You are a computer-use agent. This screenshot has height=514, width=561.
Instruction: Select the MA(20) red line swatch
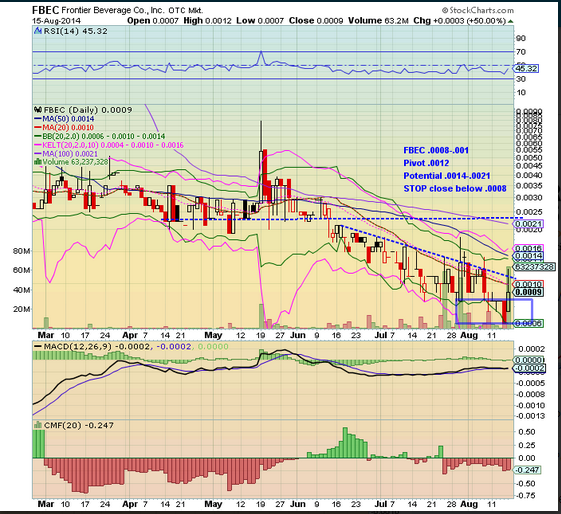click(x=38, y=127)
